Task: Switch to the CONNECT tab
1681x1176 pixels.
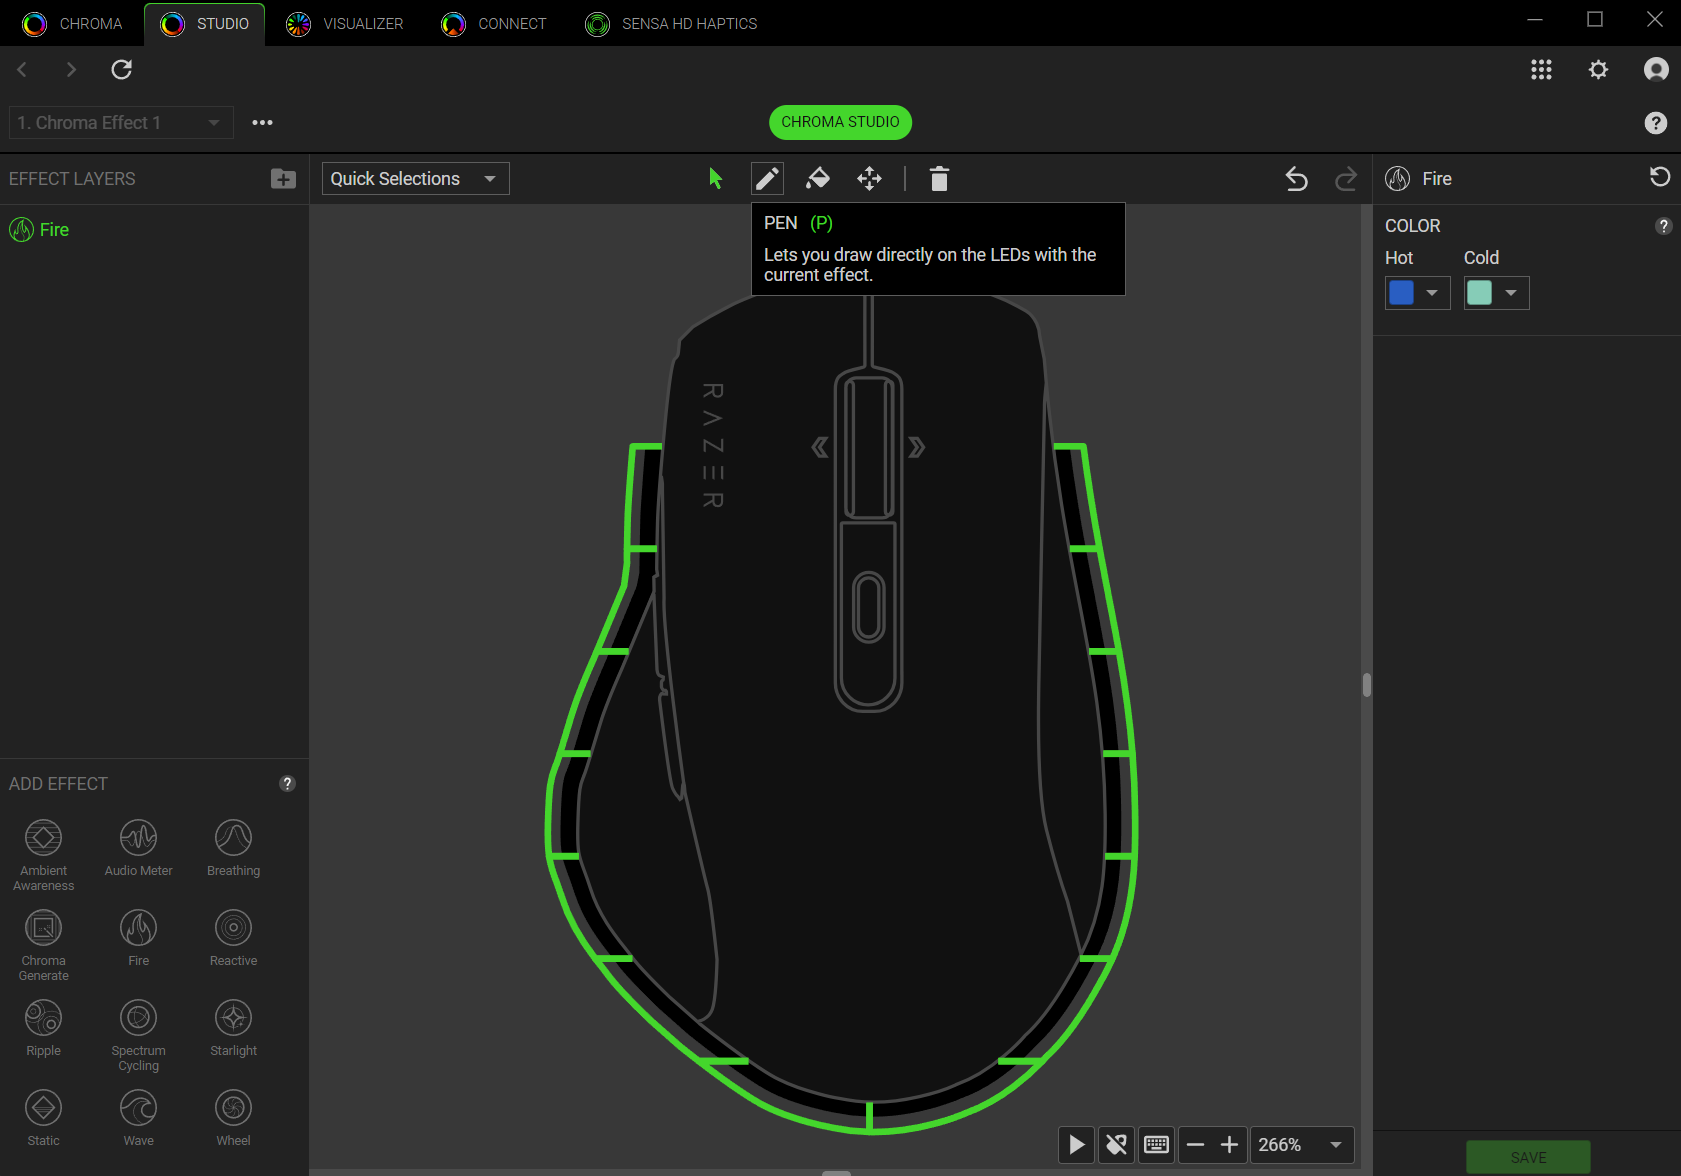Action: point(494,23)
